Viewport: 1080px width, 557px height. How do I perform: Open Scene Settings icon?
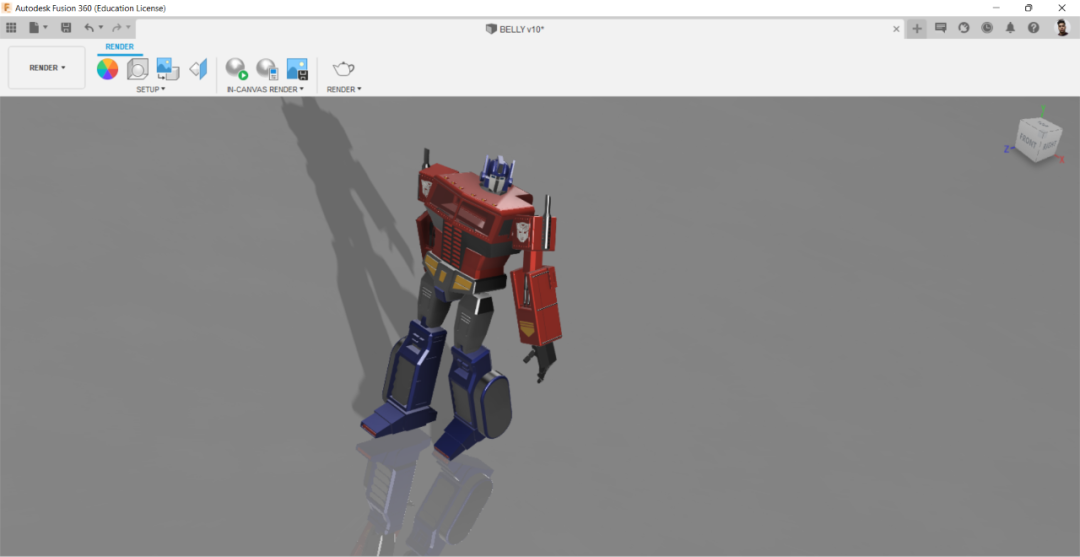coord(138,69)
